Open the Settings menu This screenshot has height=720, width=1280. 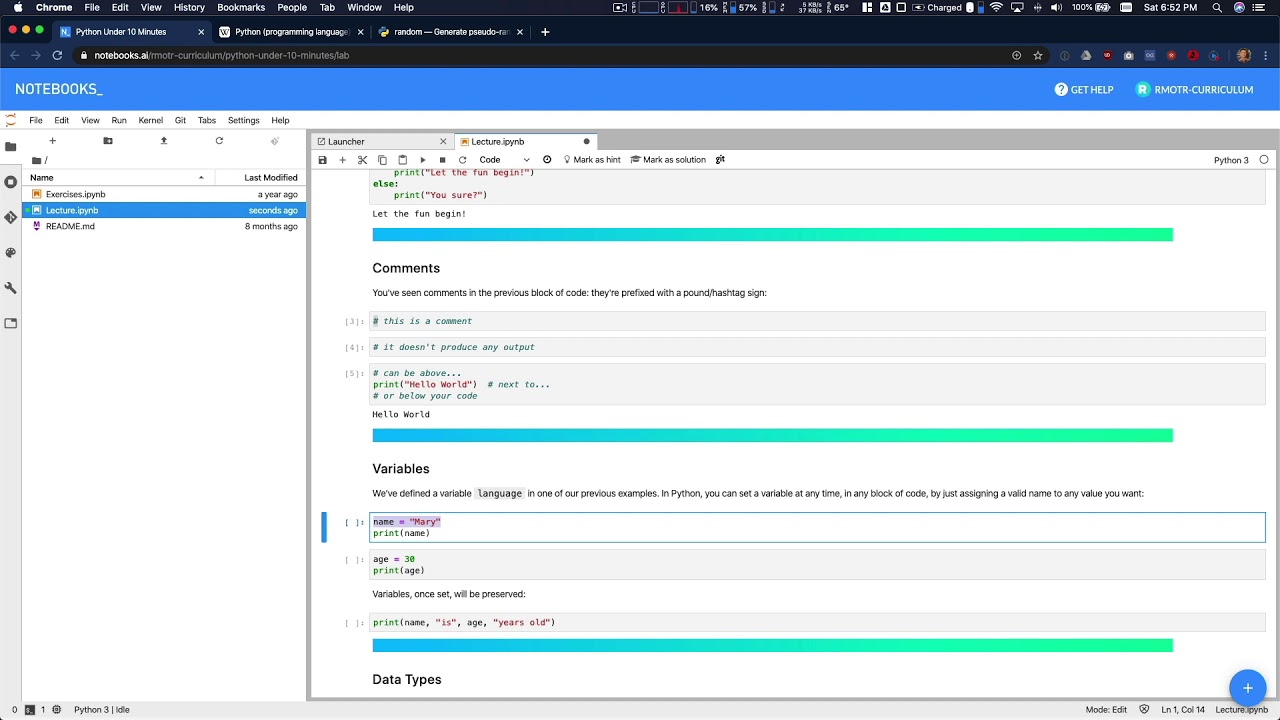(x=244, y=120)
